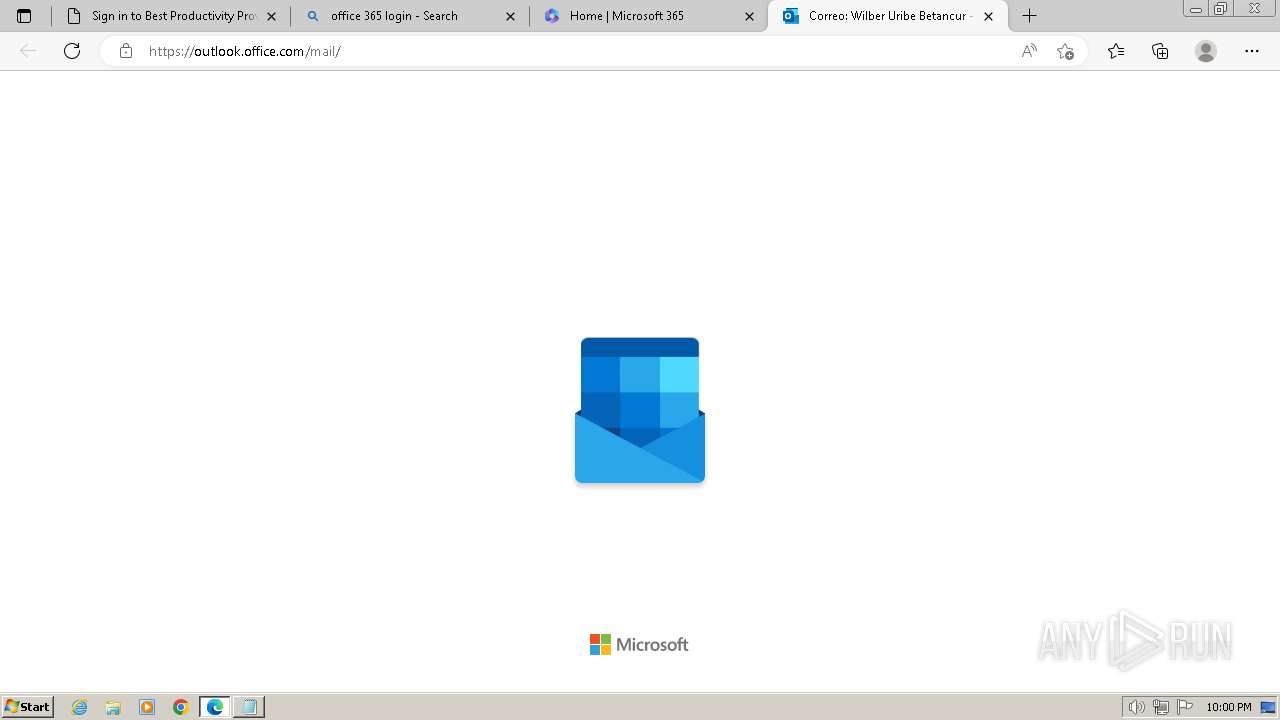Open the tab actions menu icon
The width and height of the screenshot is (1280, 720).
24,16
